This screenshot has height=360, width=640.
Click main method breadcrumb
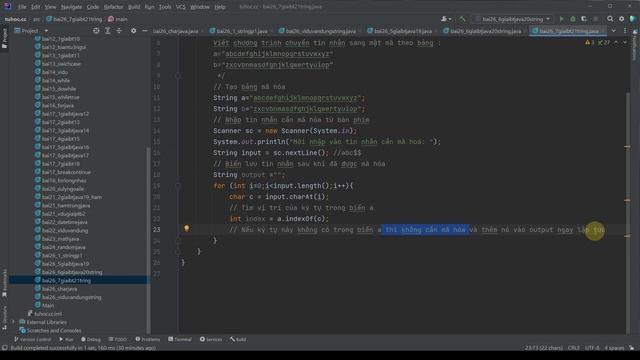118,19
